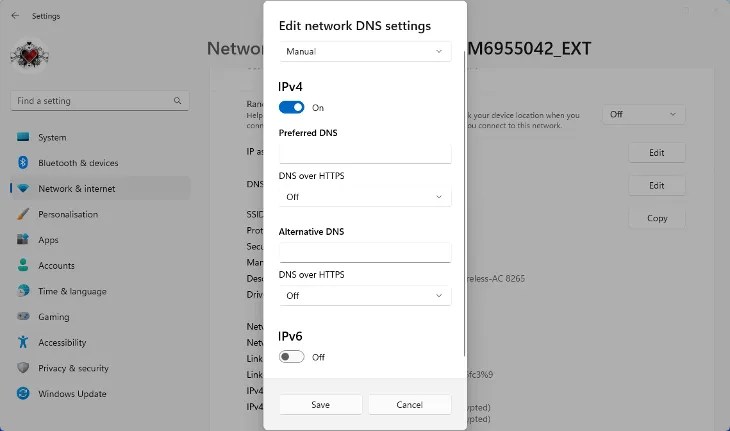Open Accessibility figure icon
Screen dimensions: 730x431
[x=23, y=342]
